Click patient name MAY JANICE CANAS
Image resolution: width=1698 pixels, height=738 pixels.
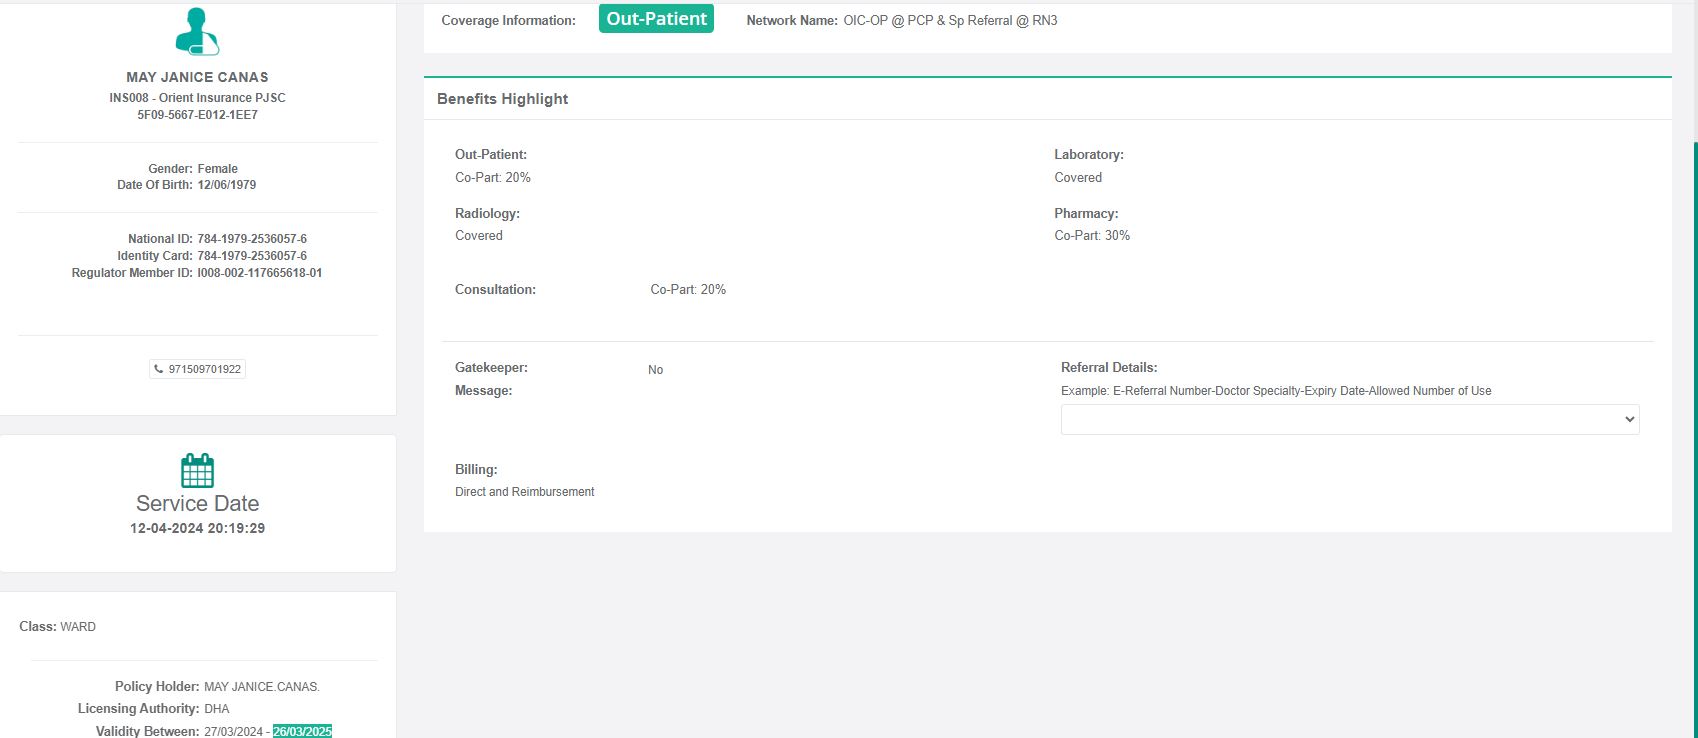coord(197,77)
